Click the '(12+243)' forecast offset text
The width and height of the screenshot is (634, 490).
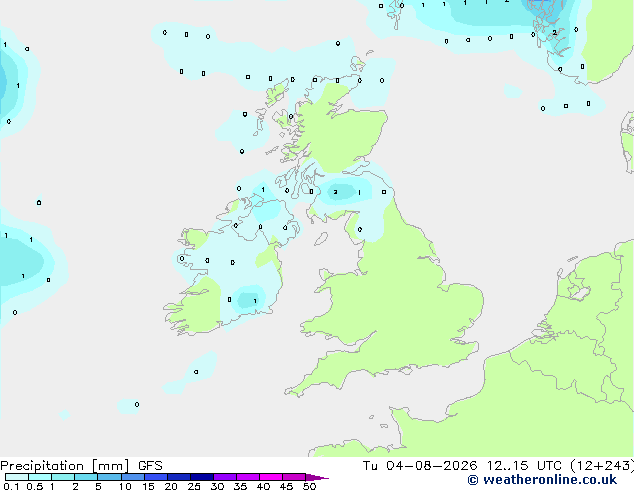602,466
